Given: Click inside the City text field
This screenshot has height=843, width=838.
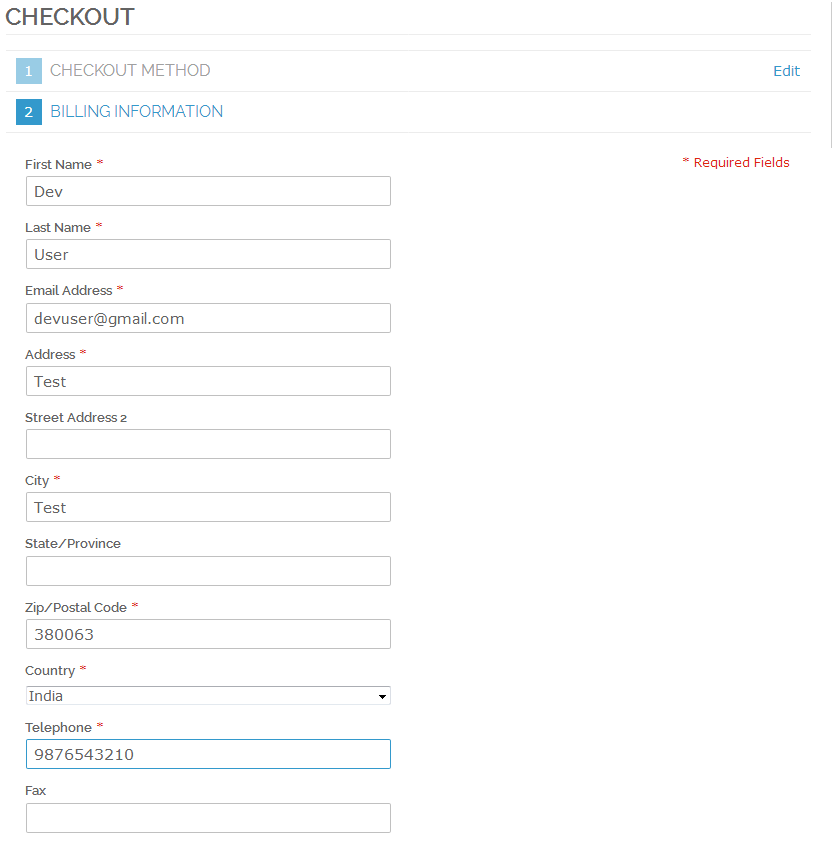Looking at the screenshot, I should (x=208, y=507).
